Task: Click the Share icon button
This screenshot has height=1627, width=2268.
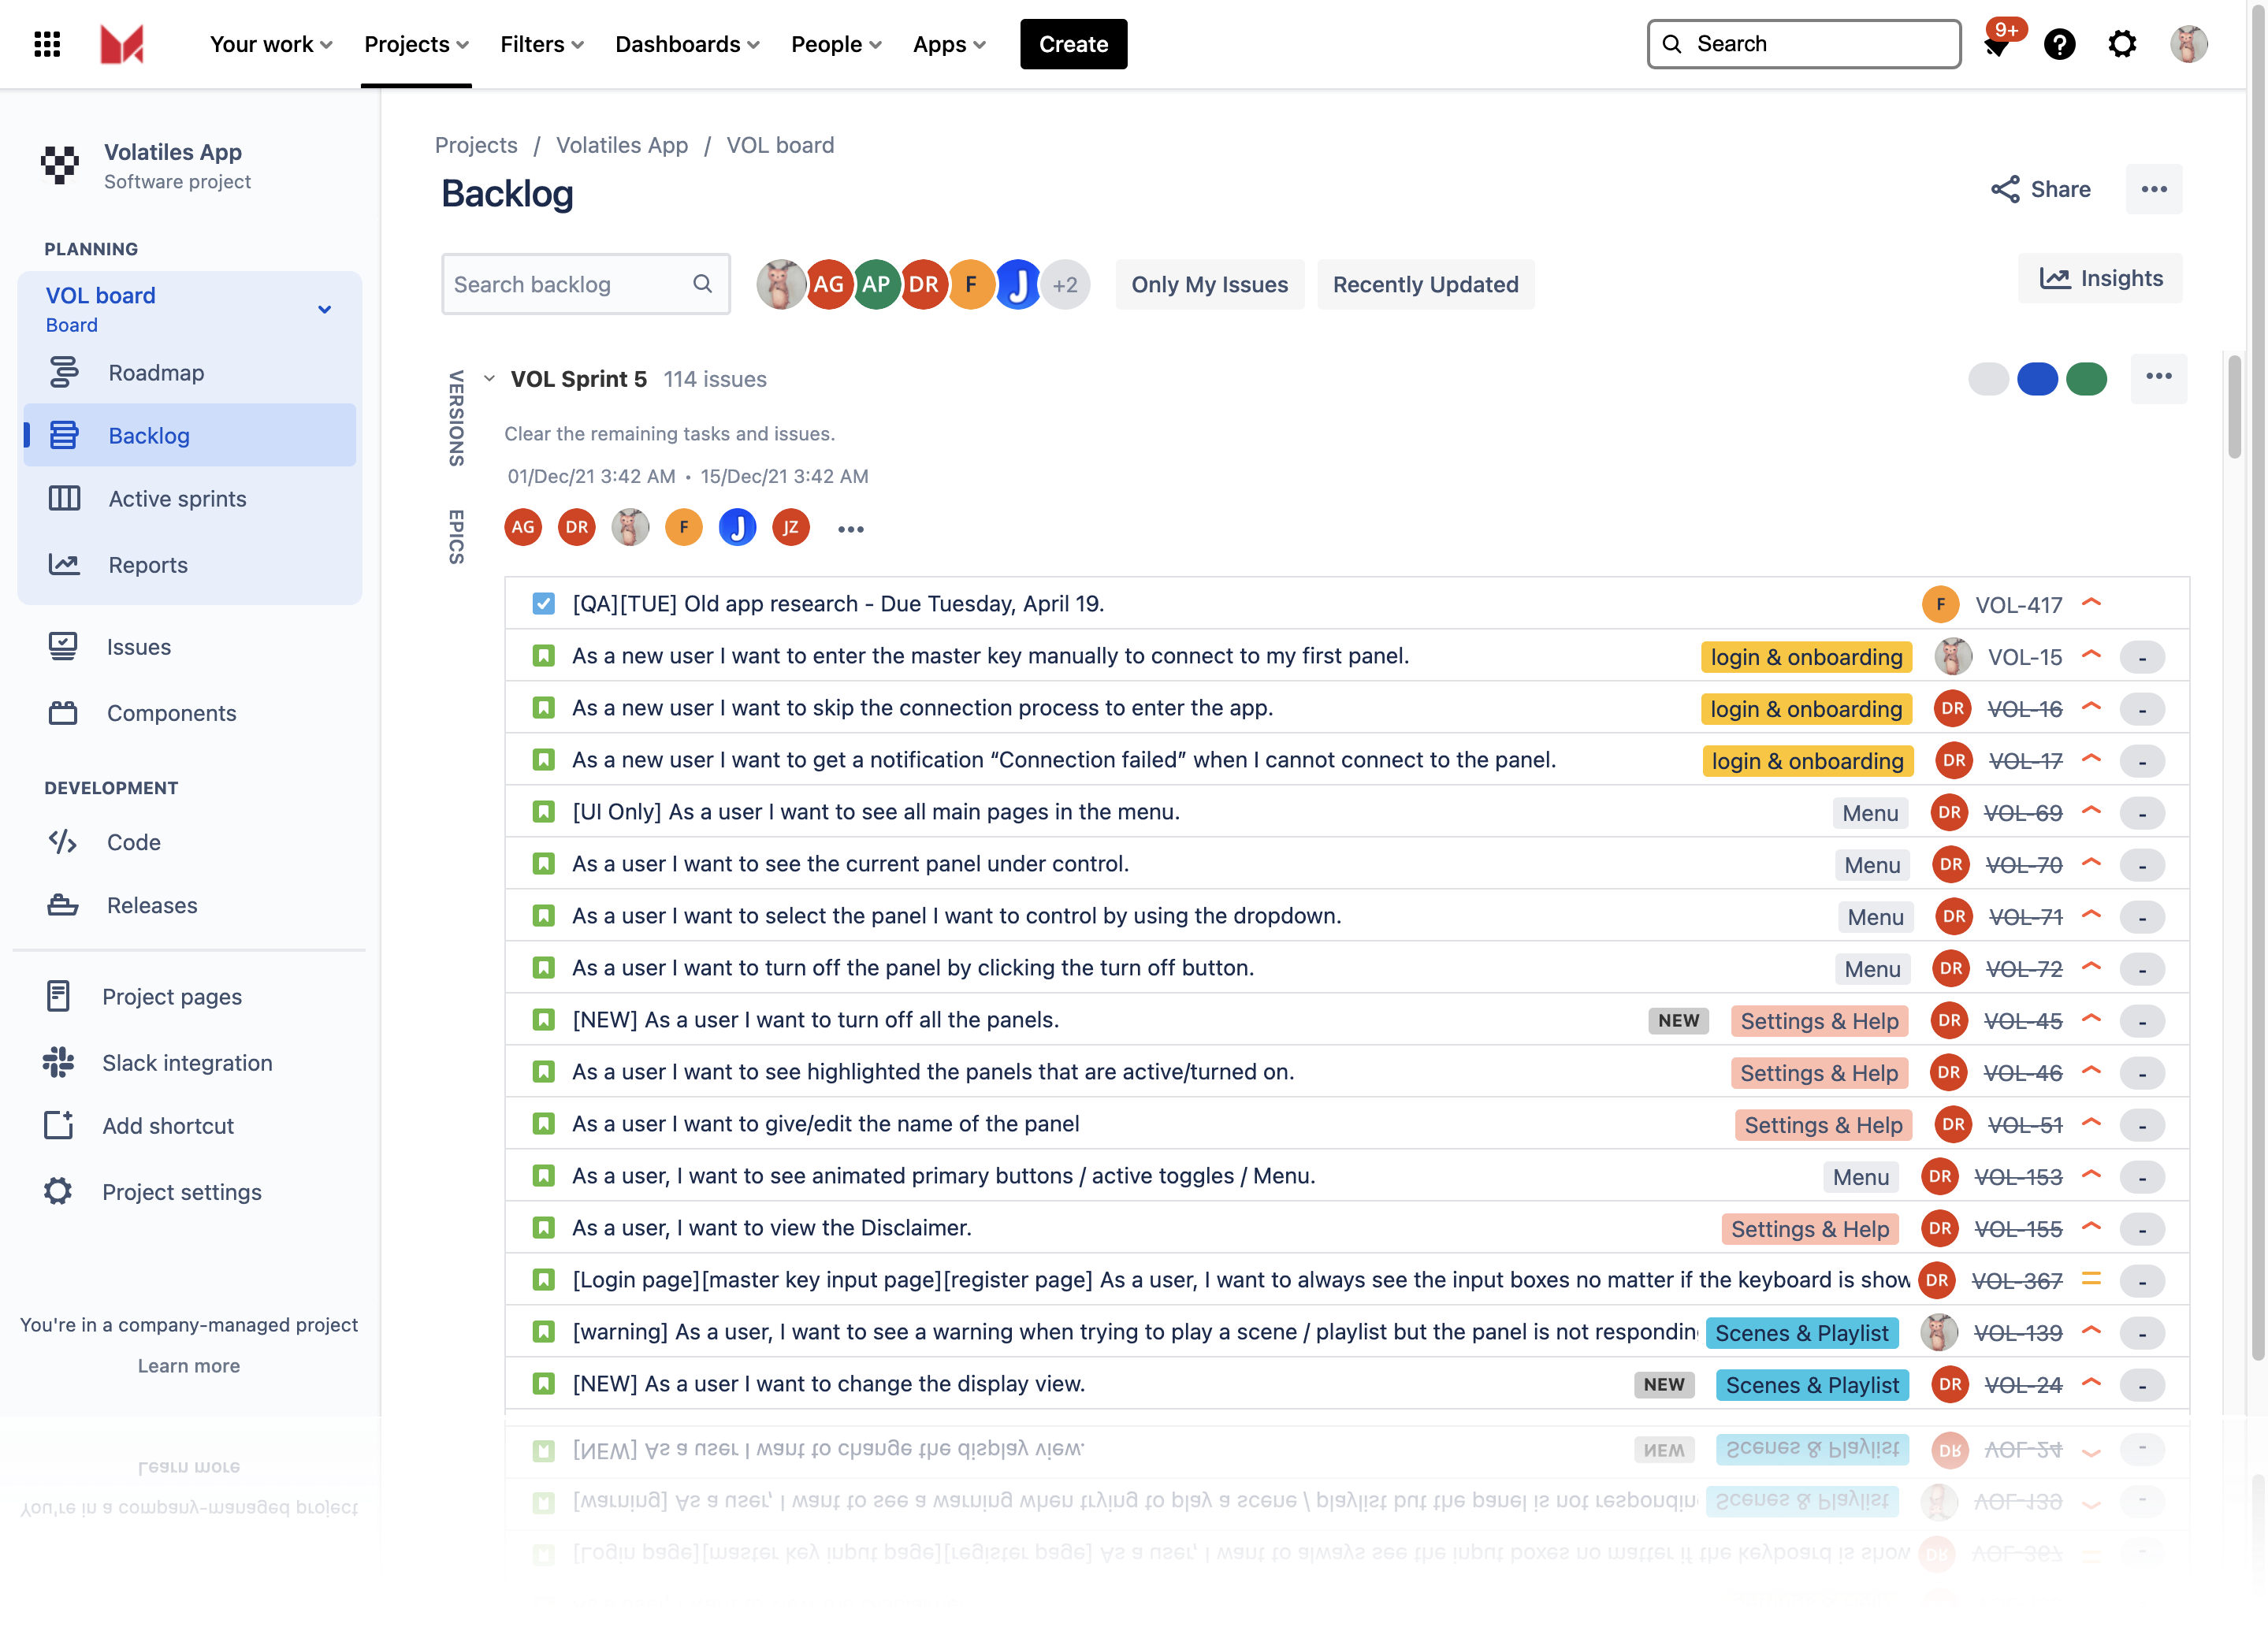Action: (2040, 189)
